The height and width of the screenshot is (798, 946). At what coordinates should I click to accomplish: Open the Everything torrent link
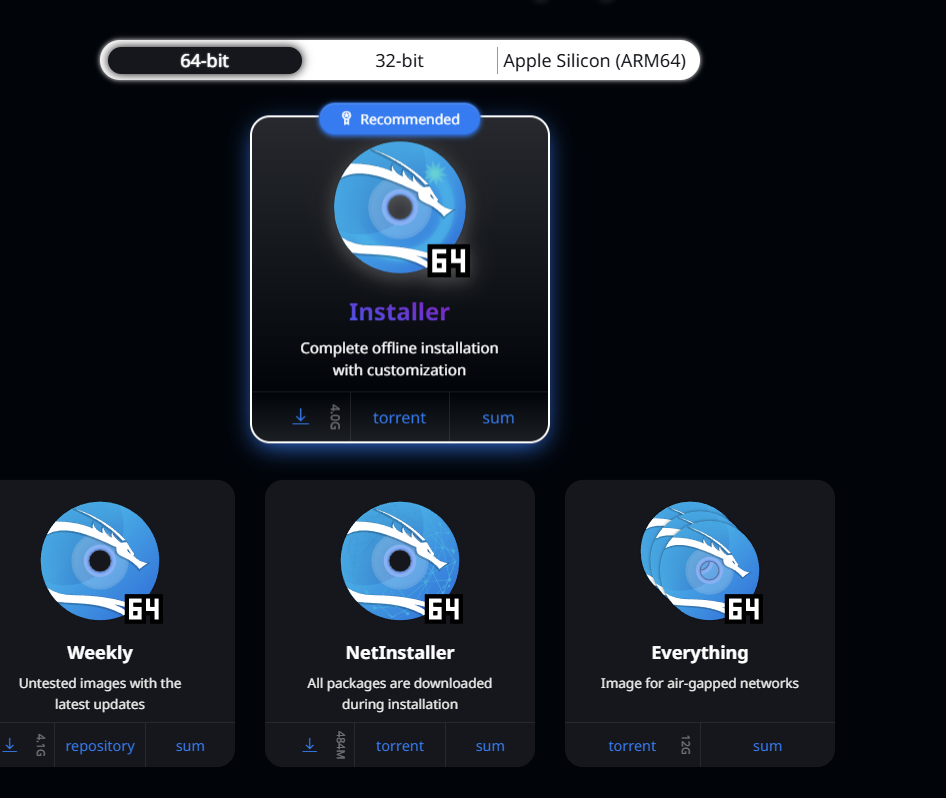632,746
